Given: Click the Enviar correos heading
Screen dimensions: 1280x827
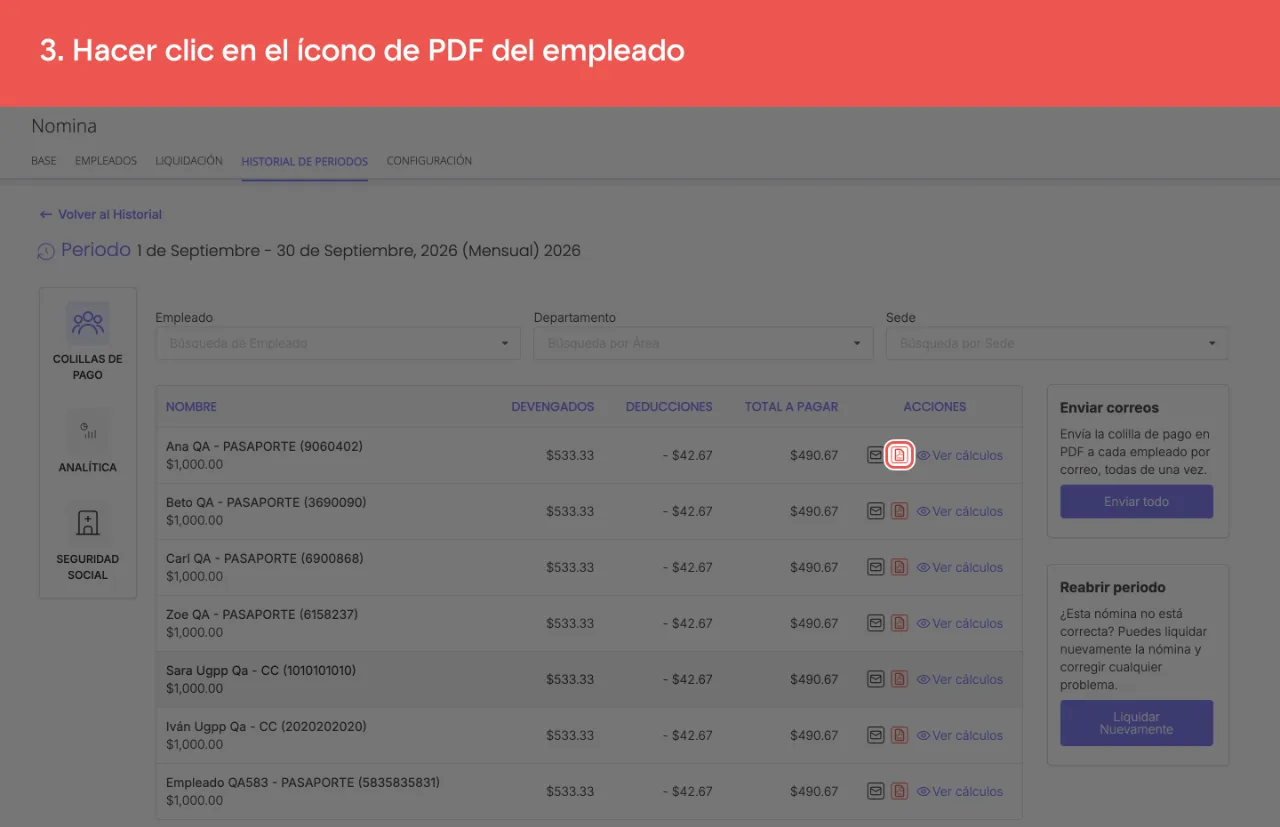Looking at the screenshot, I should (x=1110, y=408).
